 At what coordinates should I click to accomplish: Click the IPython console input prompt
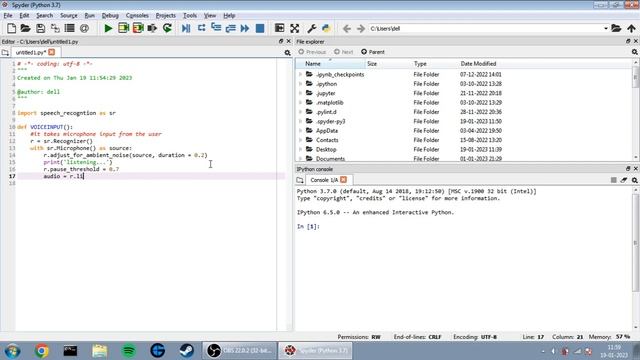pos(309,227)
